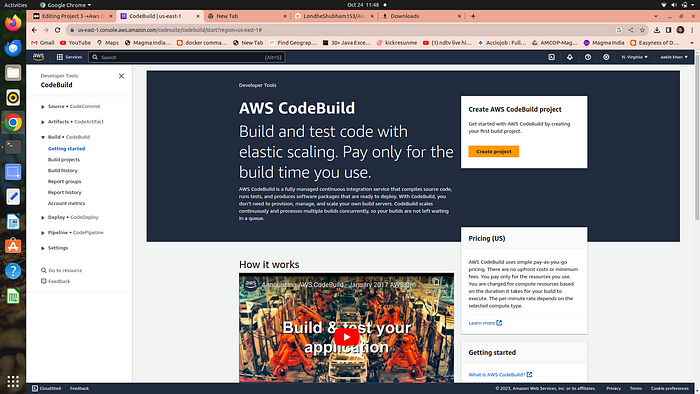
Task: Expand the Source CodeCommit section
Action: point(43,107)
